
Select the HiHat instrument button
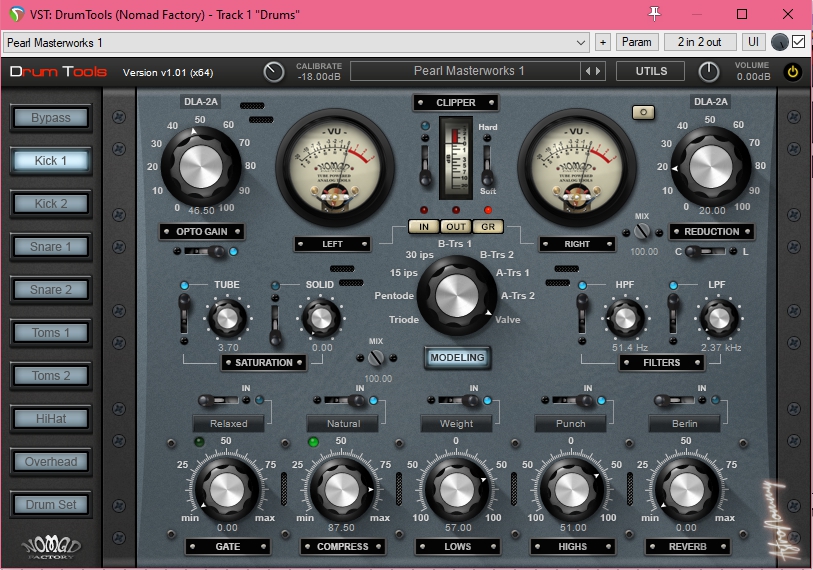(x=51, y=419)
